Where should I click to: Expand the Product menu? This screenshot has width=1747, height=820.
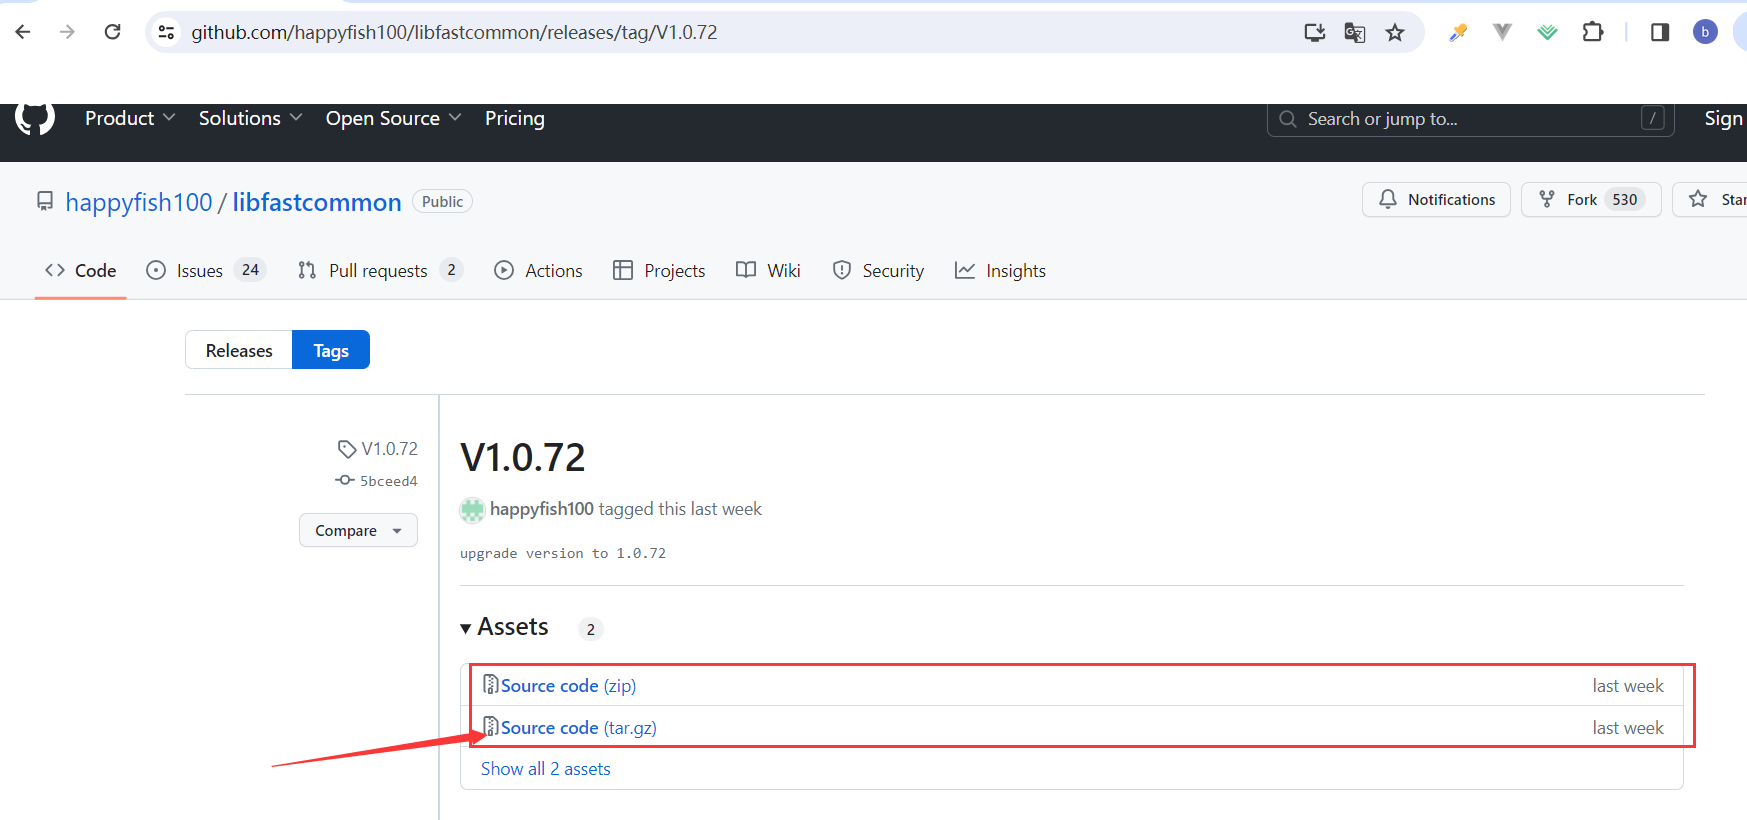tap(130, 118)
